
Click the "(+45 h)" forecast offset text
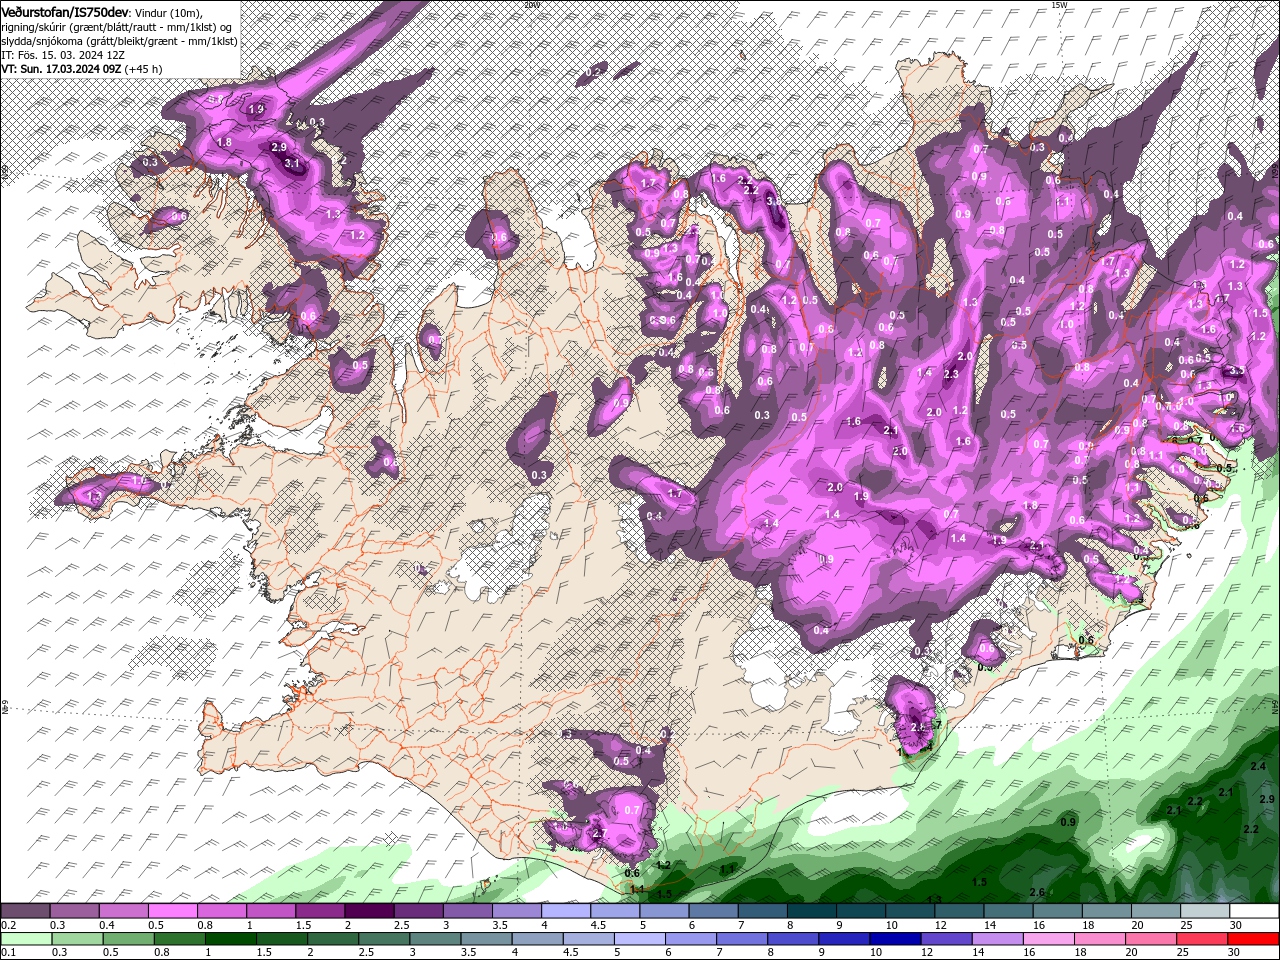click(x=144, y=69)
